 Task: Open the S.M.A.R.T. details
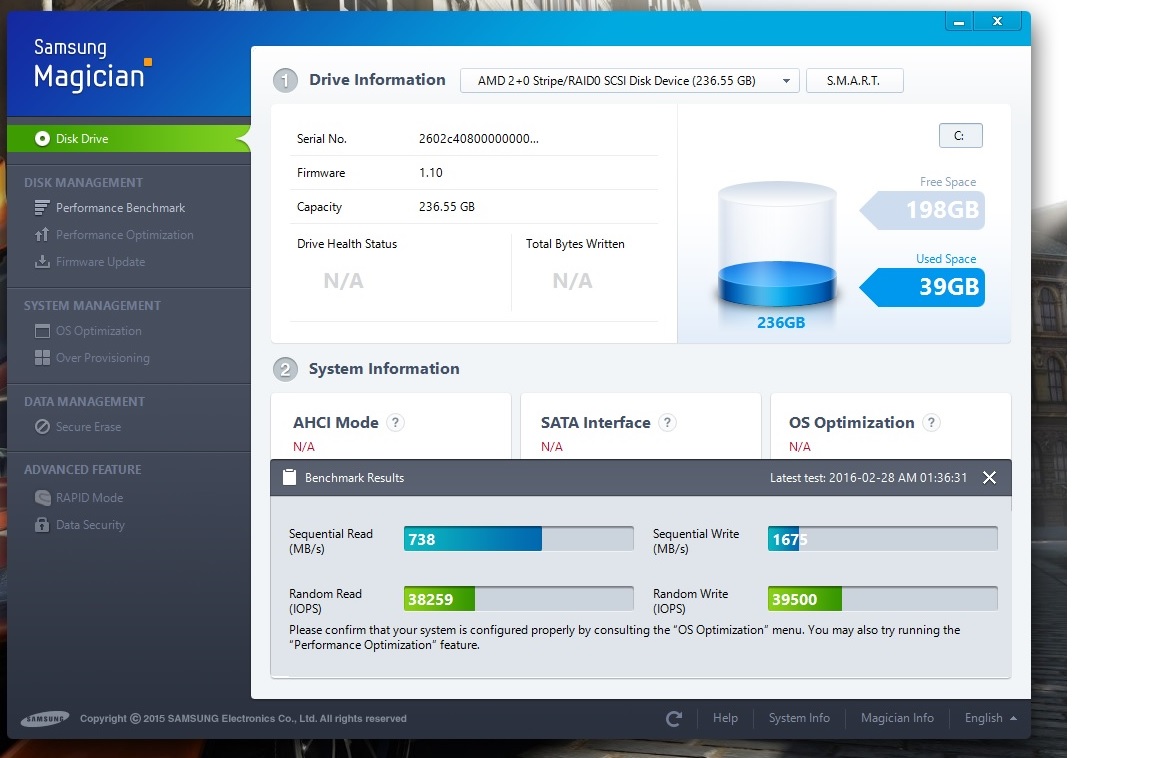854,81
